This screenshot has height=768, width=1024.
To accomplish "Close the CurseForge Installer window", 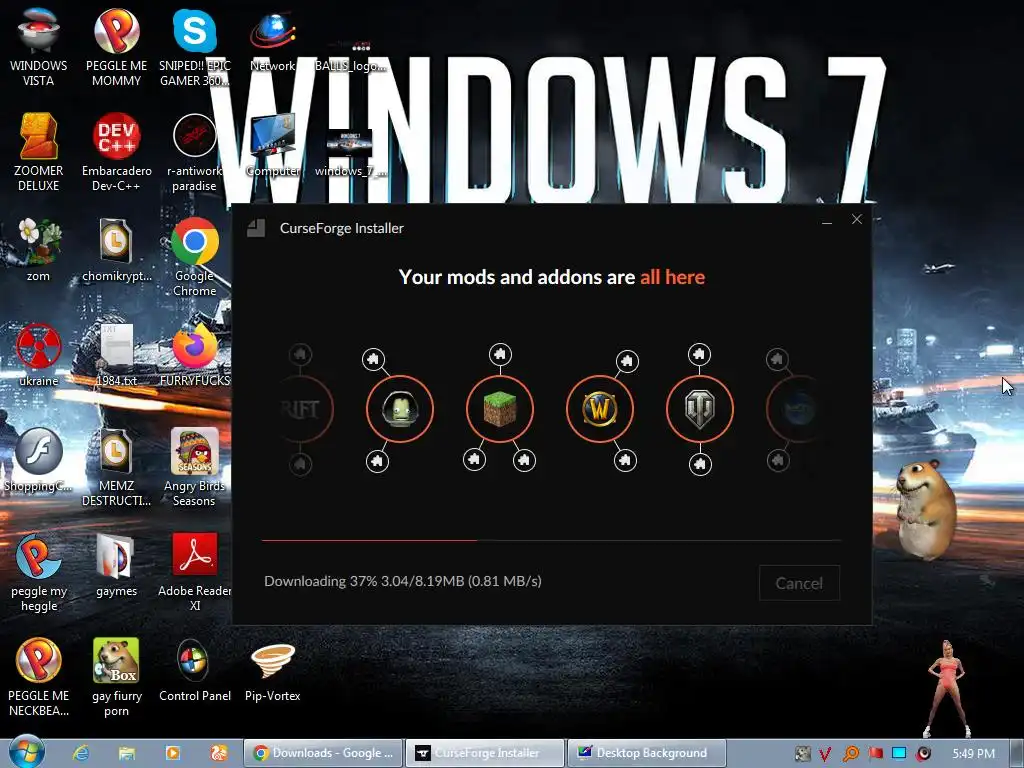I will pos(857,219).
